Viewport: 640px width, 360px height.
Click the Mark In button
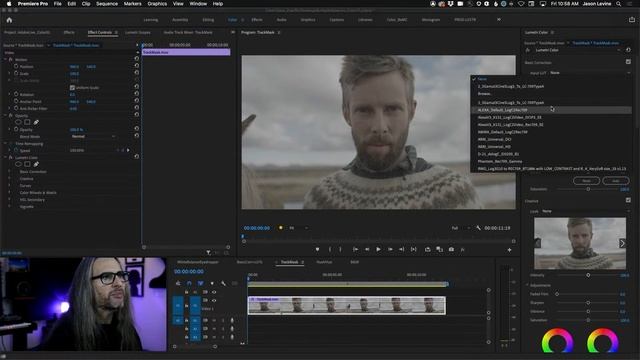pos(330,249)
